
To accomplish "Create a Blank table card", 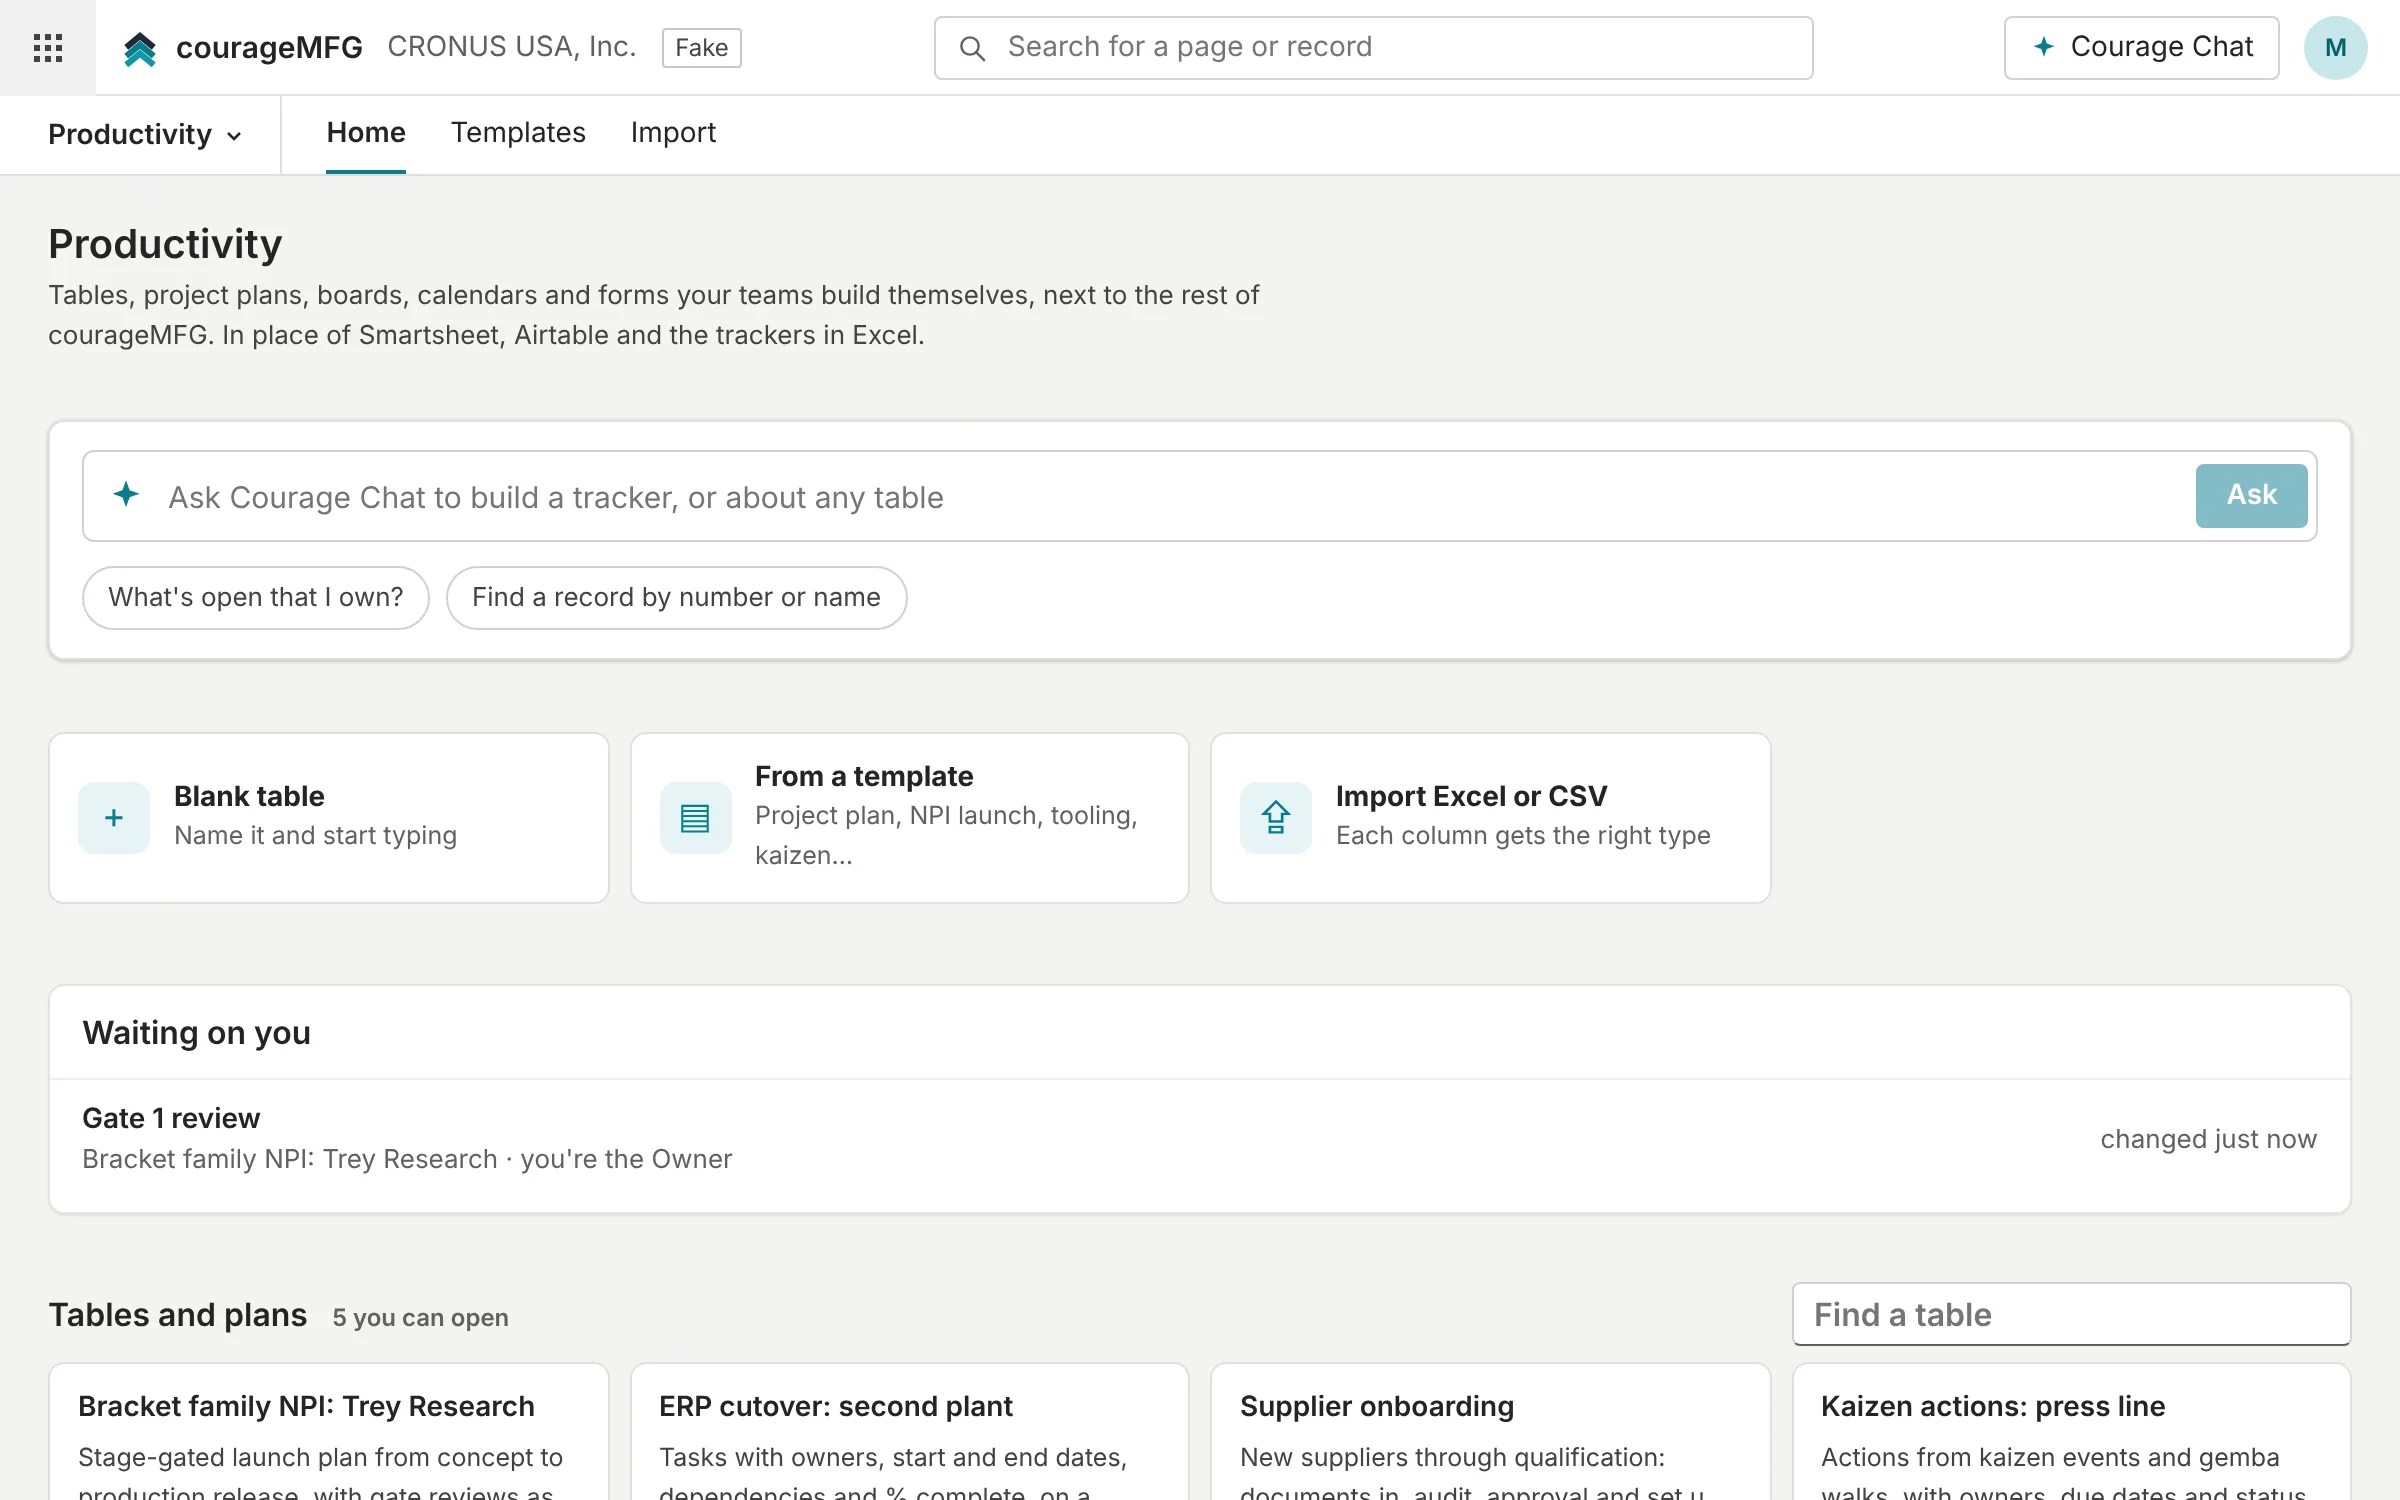I will click(329, 818).
